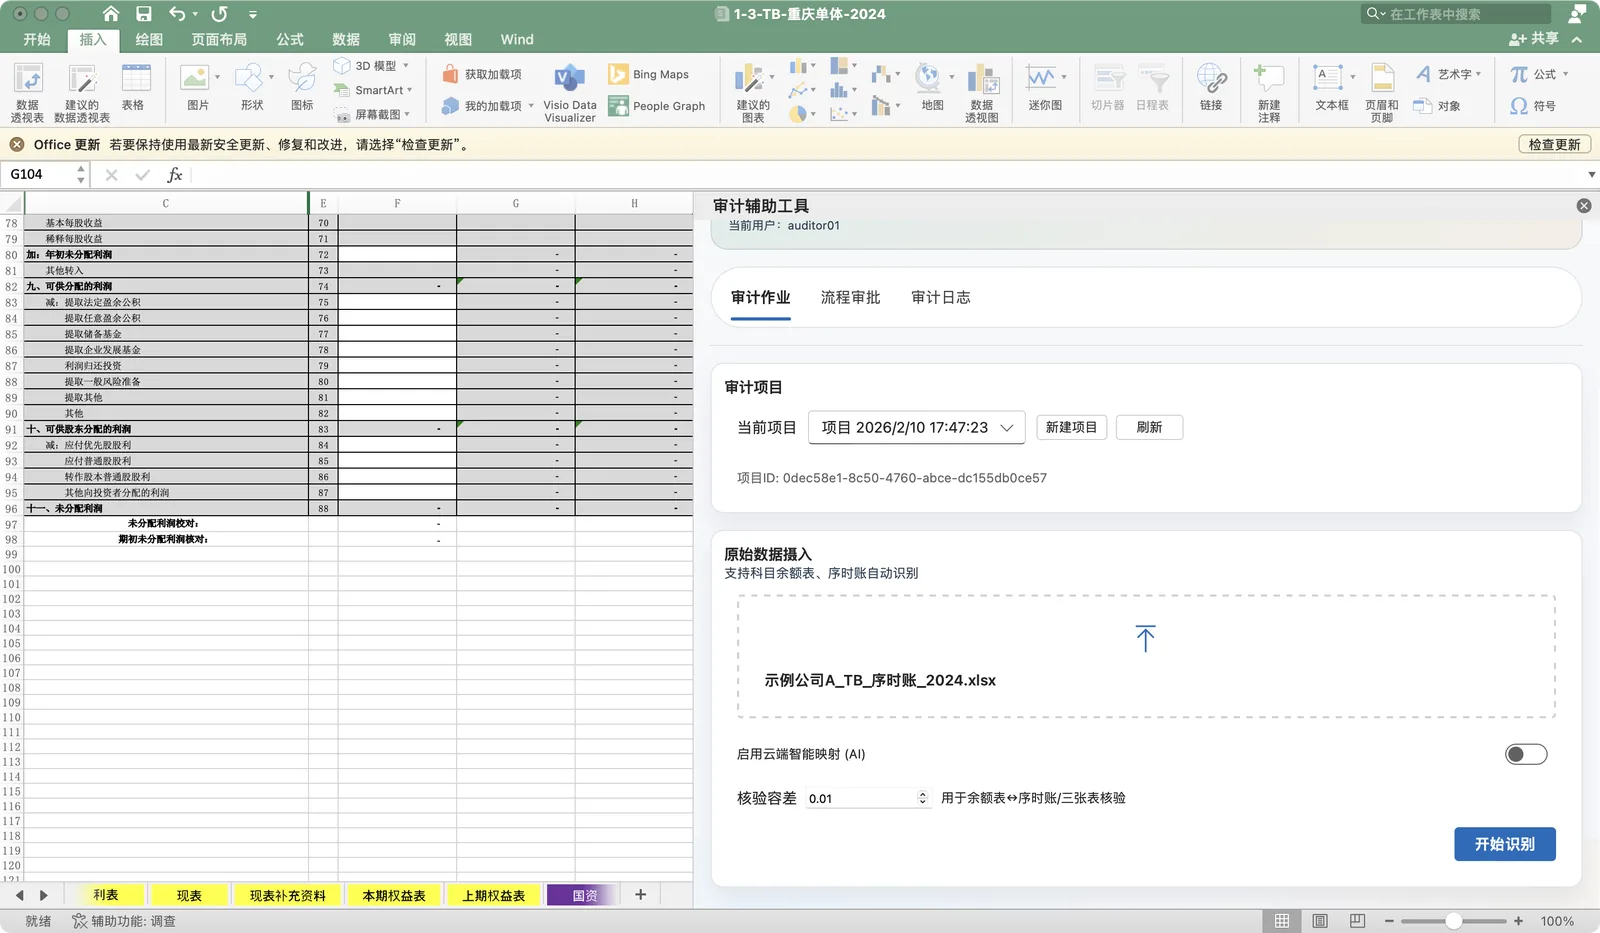The image size is (1600, 933).
Task: Save the workbook from title bar
Action: coord(144,14)
